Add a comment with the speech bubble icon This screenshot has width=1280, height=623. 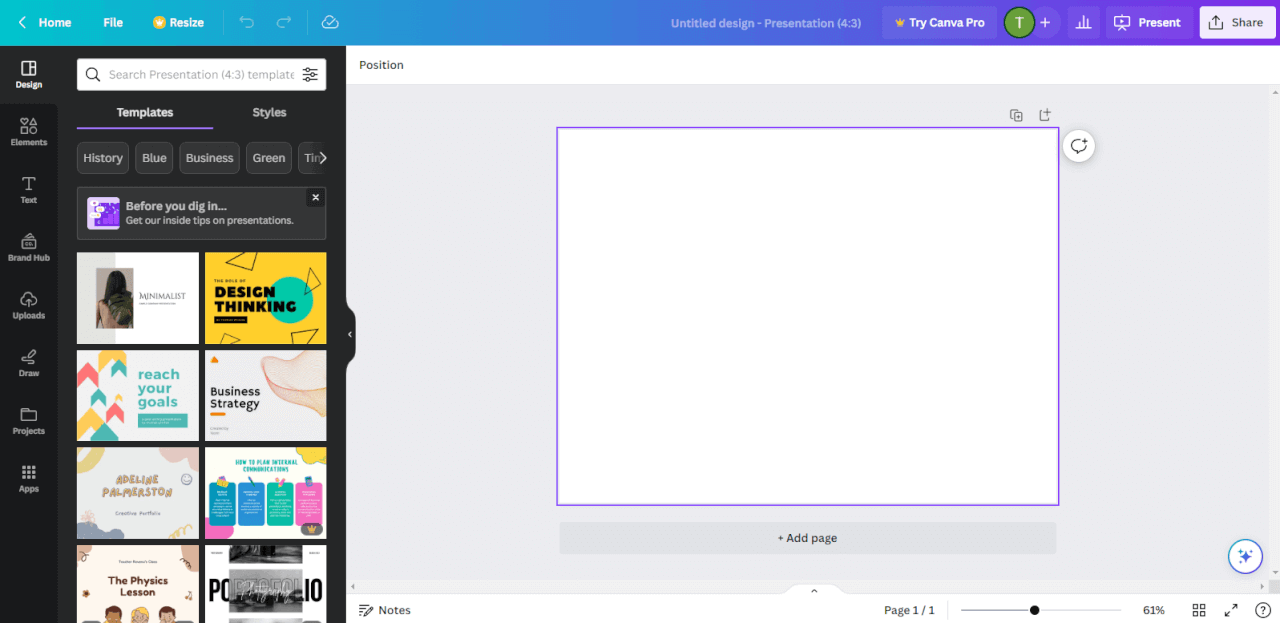(x=1079, y=146)
